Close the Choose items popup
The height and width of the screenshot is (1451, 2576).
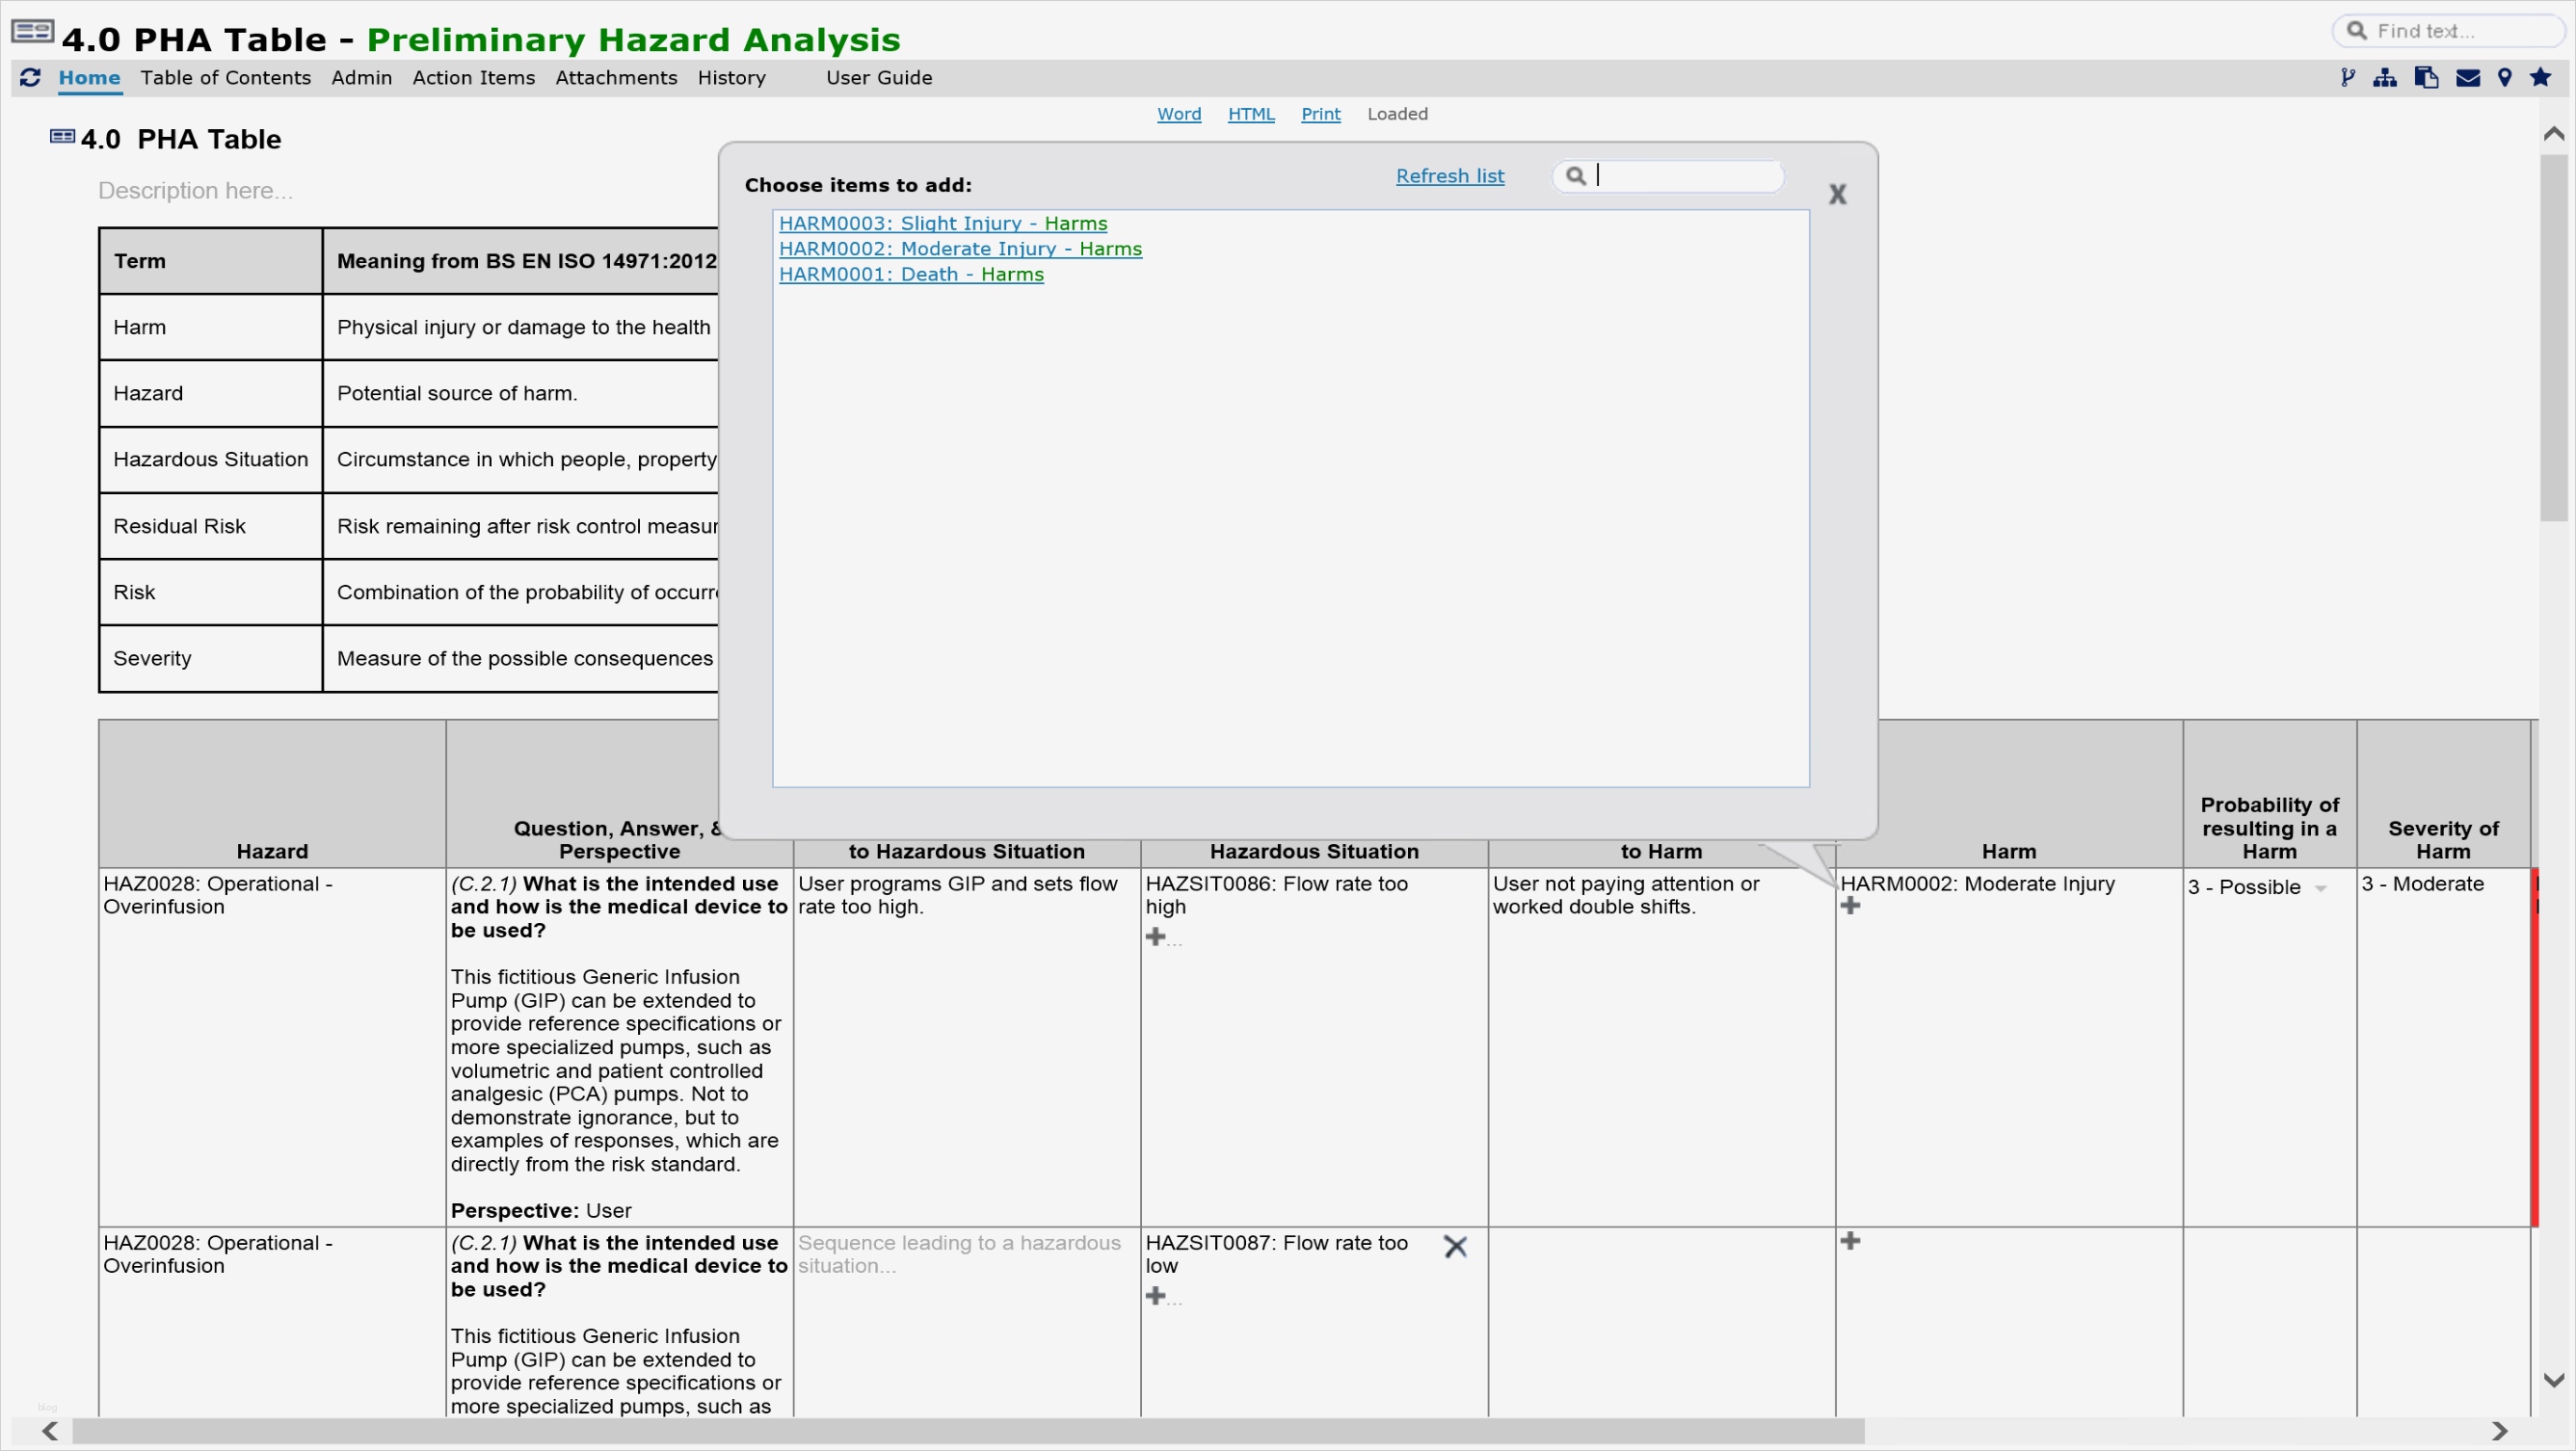click(1837, 194)
